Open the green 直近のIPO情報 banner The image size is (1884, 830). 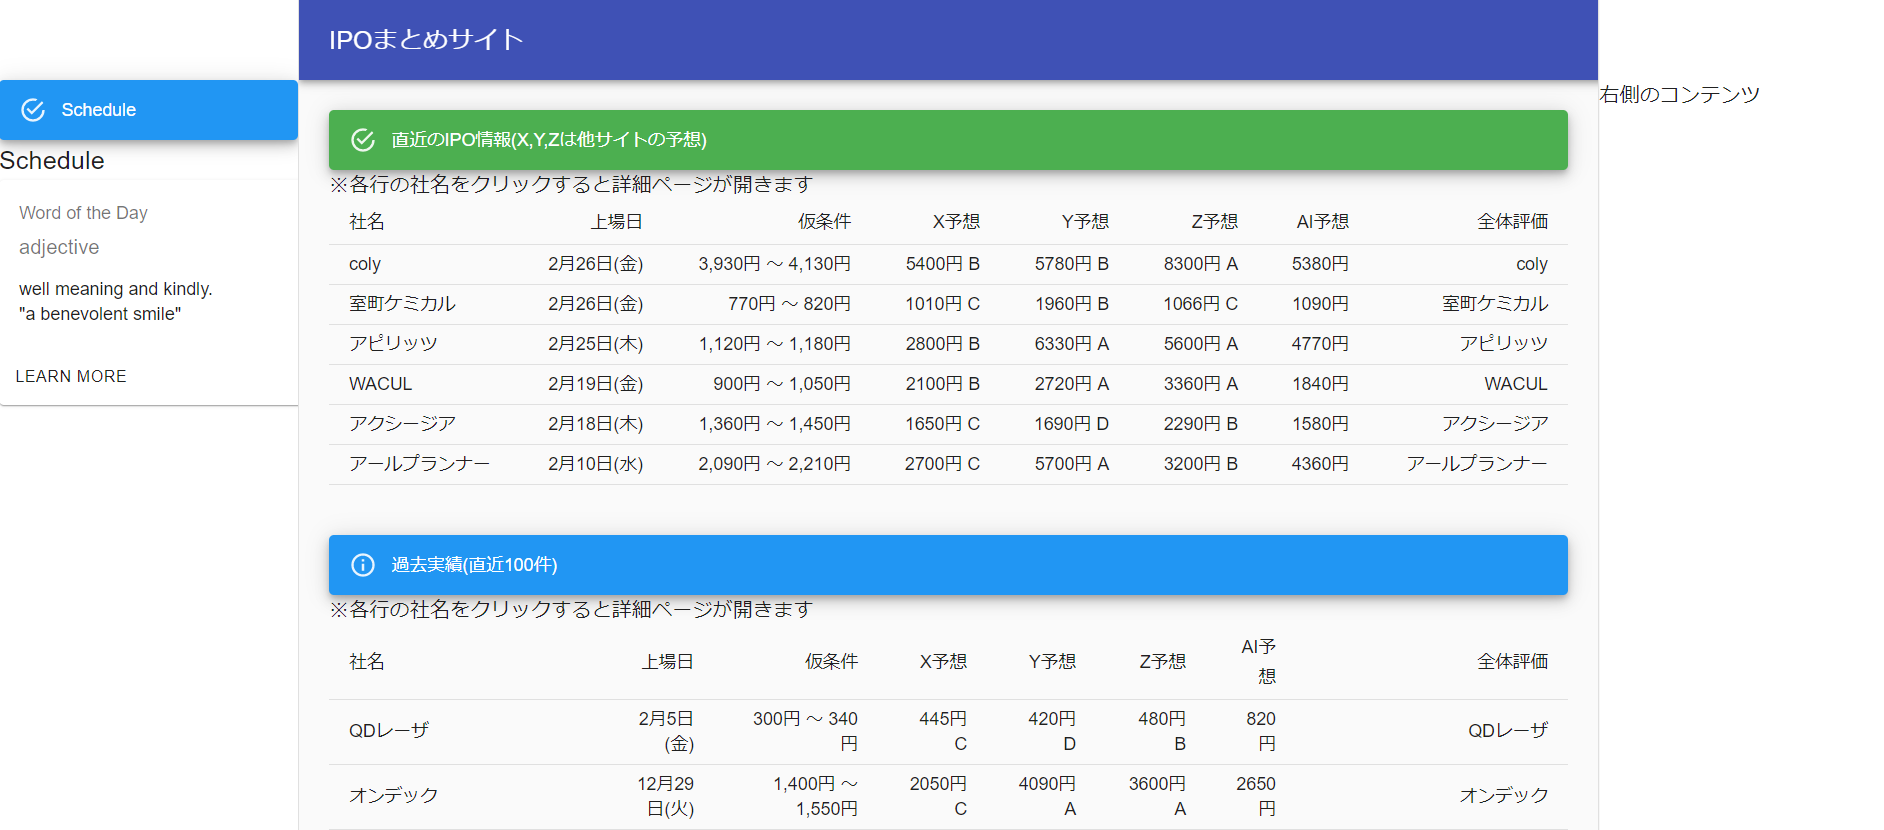(x=948, y=140)
